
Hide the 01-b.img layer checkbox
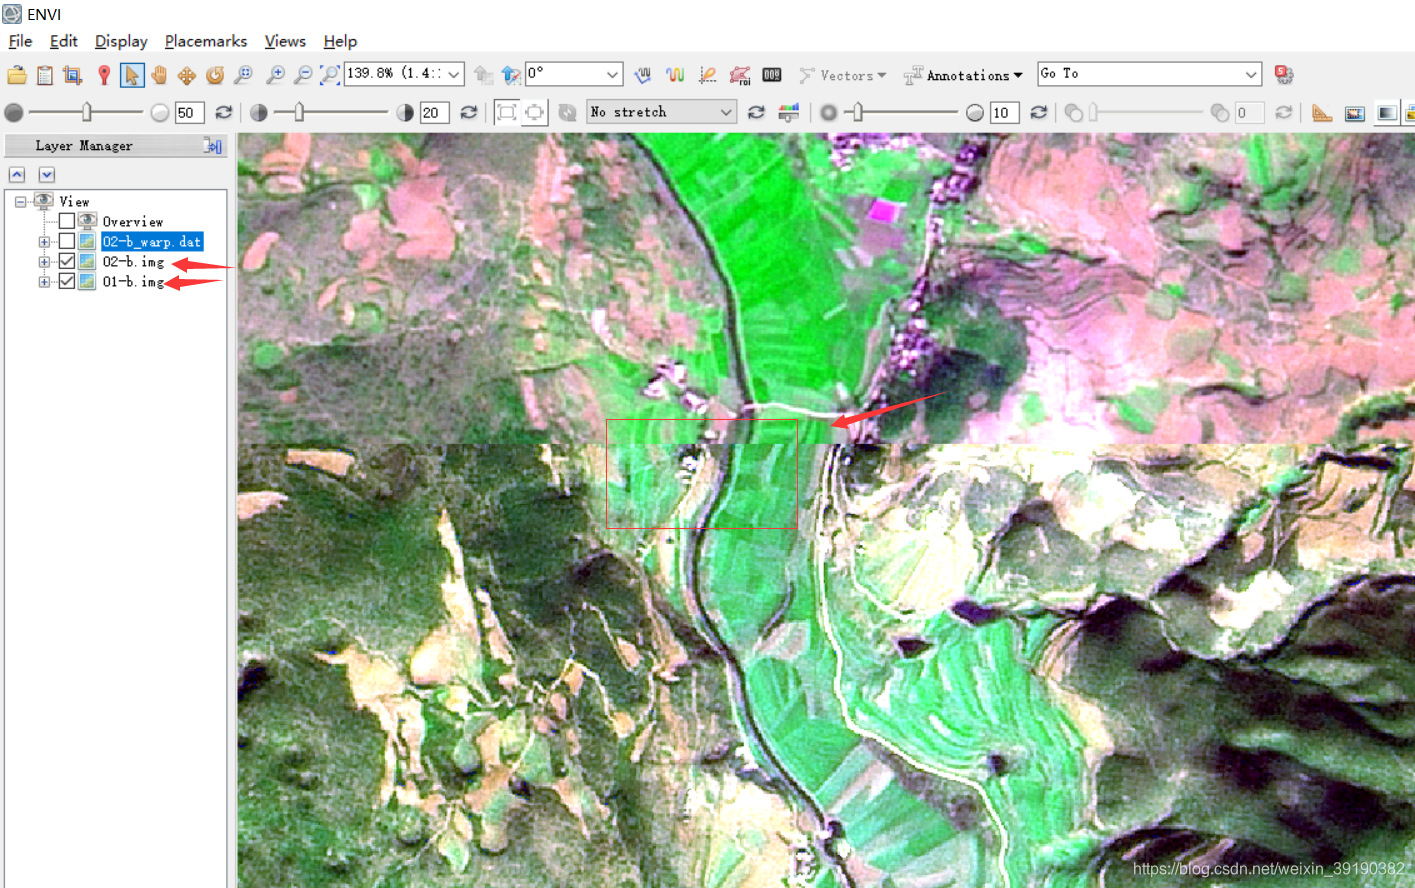click(x=67, y=281)
